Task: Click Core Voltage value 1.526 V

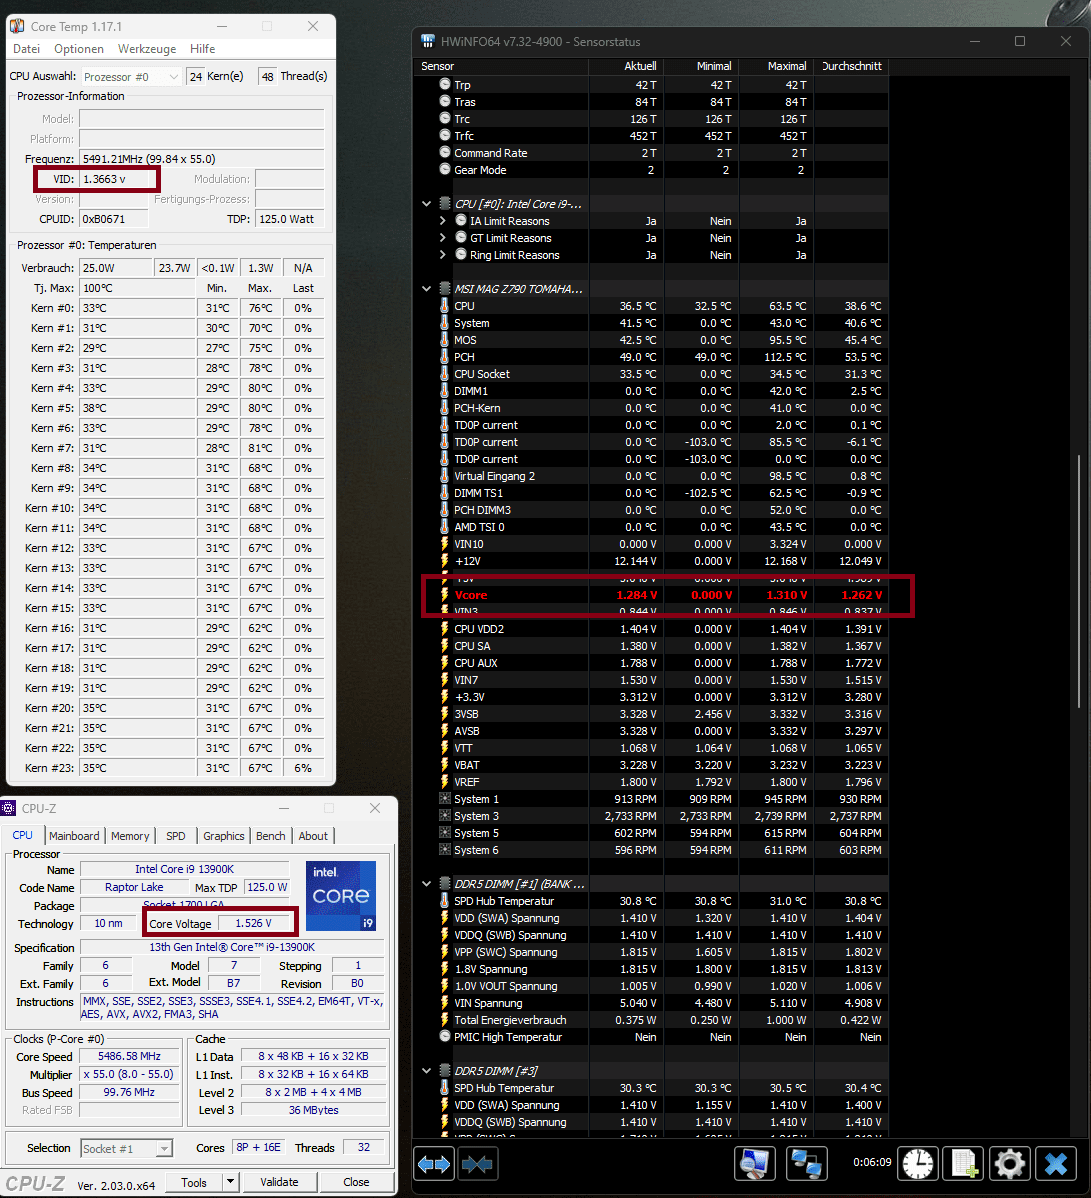Action: click(x=254, y=924)
